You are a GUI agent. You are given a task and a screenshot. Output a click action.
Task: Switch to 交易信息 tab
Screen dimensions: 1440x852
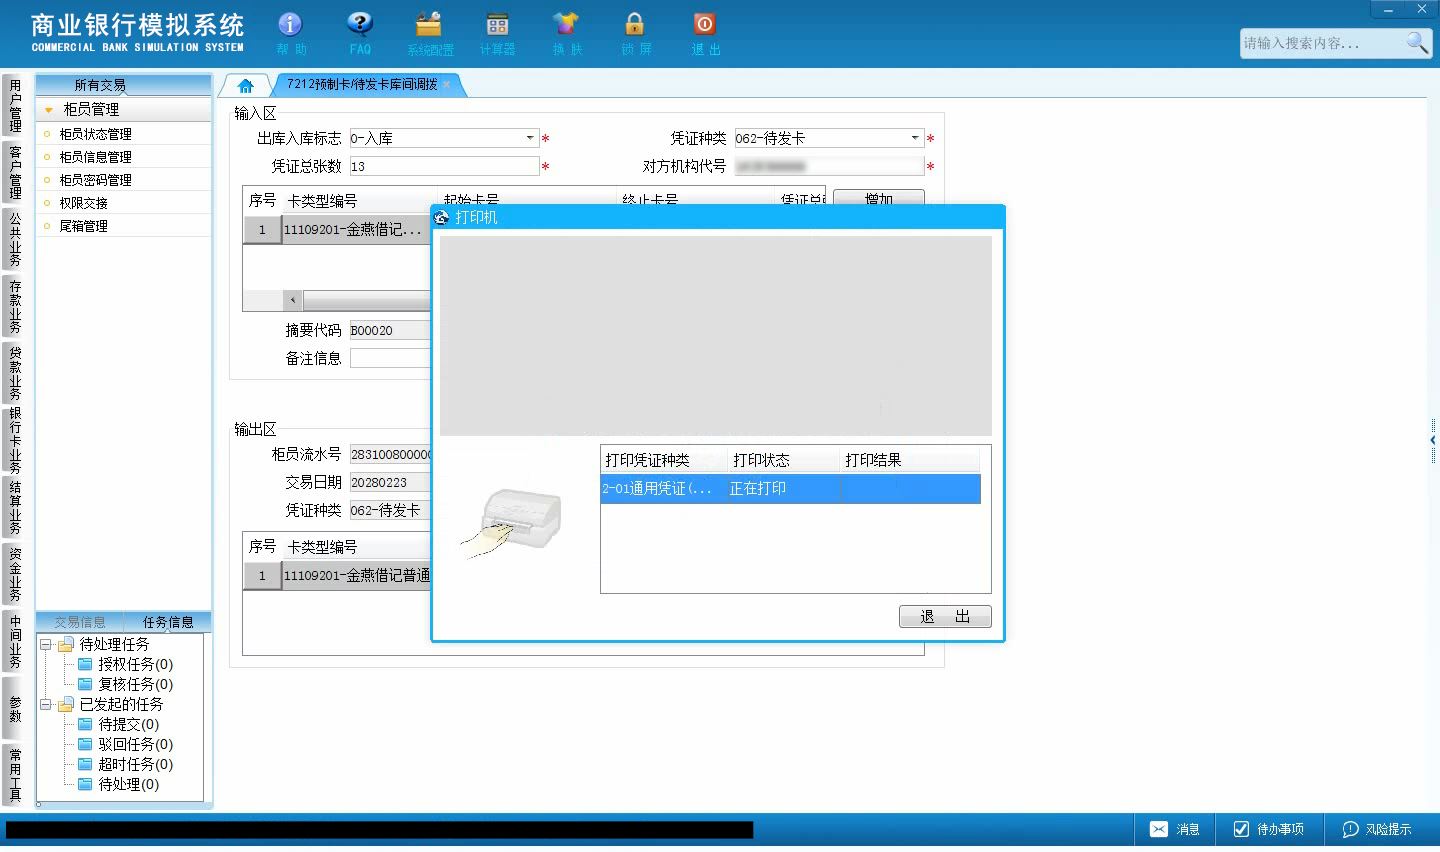click(80, 622)
